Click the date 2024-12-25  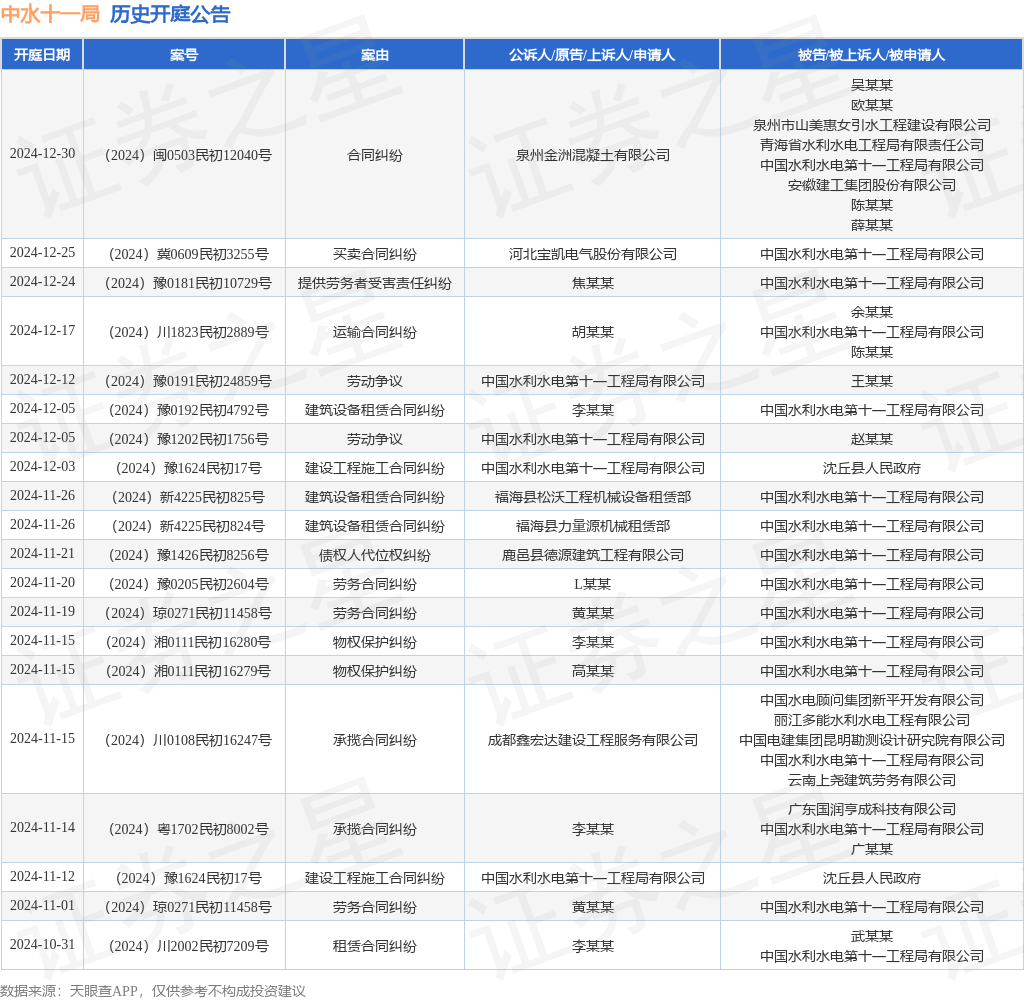click(42, 253)
